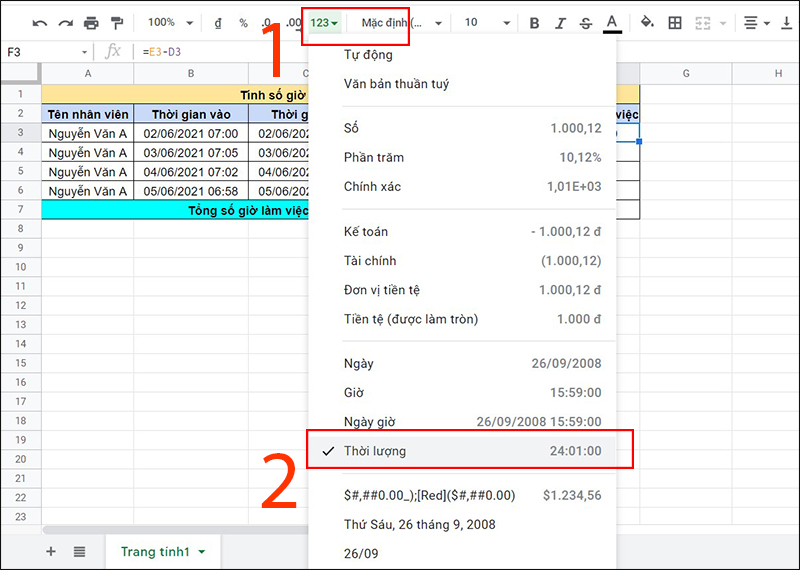Toggle Bold text formatting
This screenshot has height=570, width=800.
click(x=534, y=22)
